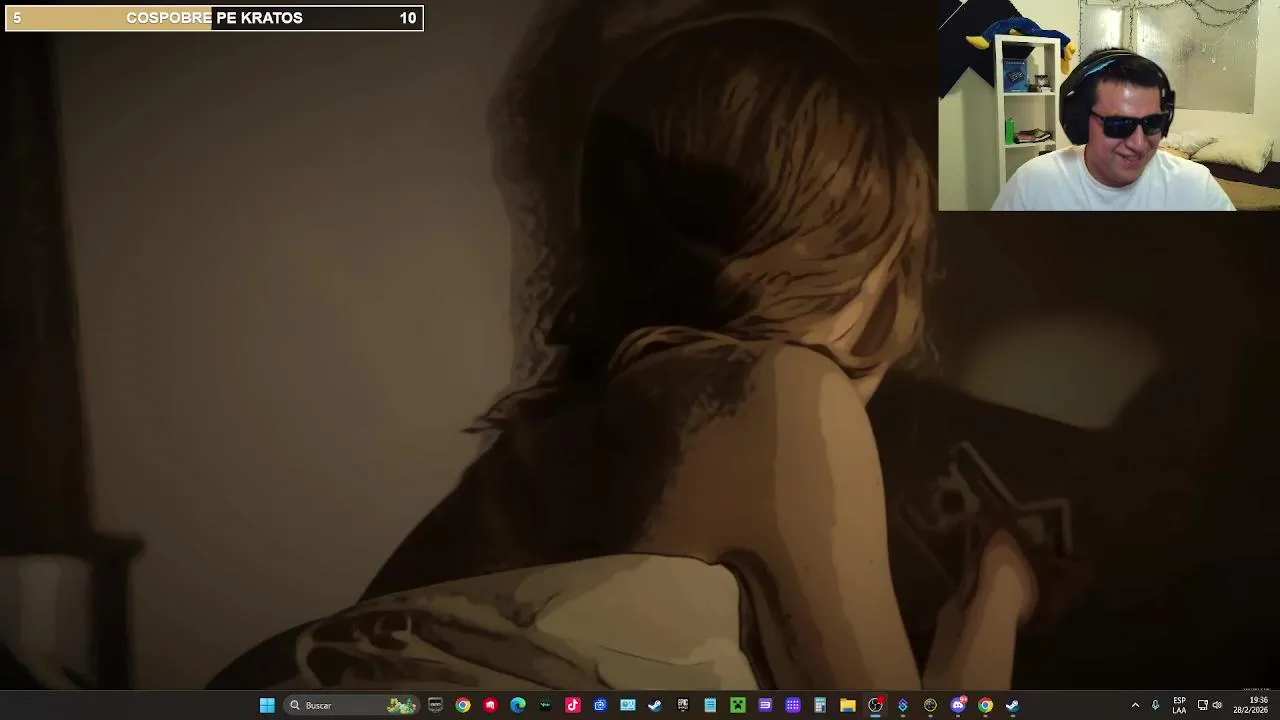Viewport: 1280px width, 720px height.
Task: Open the clock showing 19:36
Action: (x=1251, y=705)
